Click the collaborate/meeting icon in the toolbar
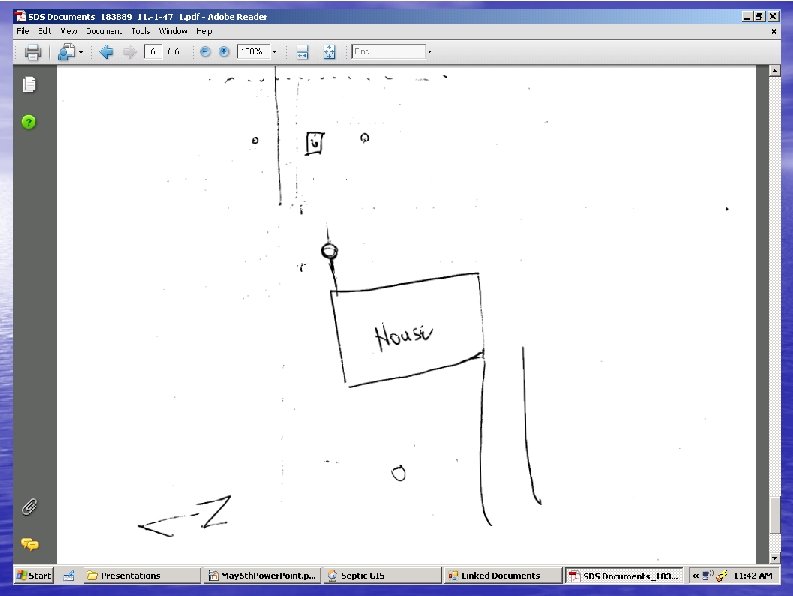 66,52
